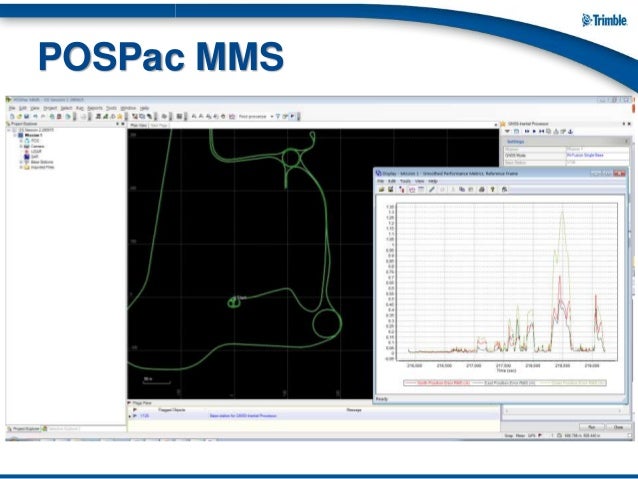Click the Undo toolbar icon
638x479 pixels.
pyautogui.click(x=35, y=116)
